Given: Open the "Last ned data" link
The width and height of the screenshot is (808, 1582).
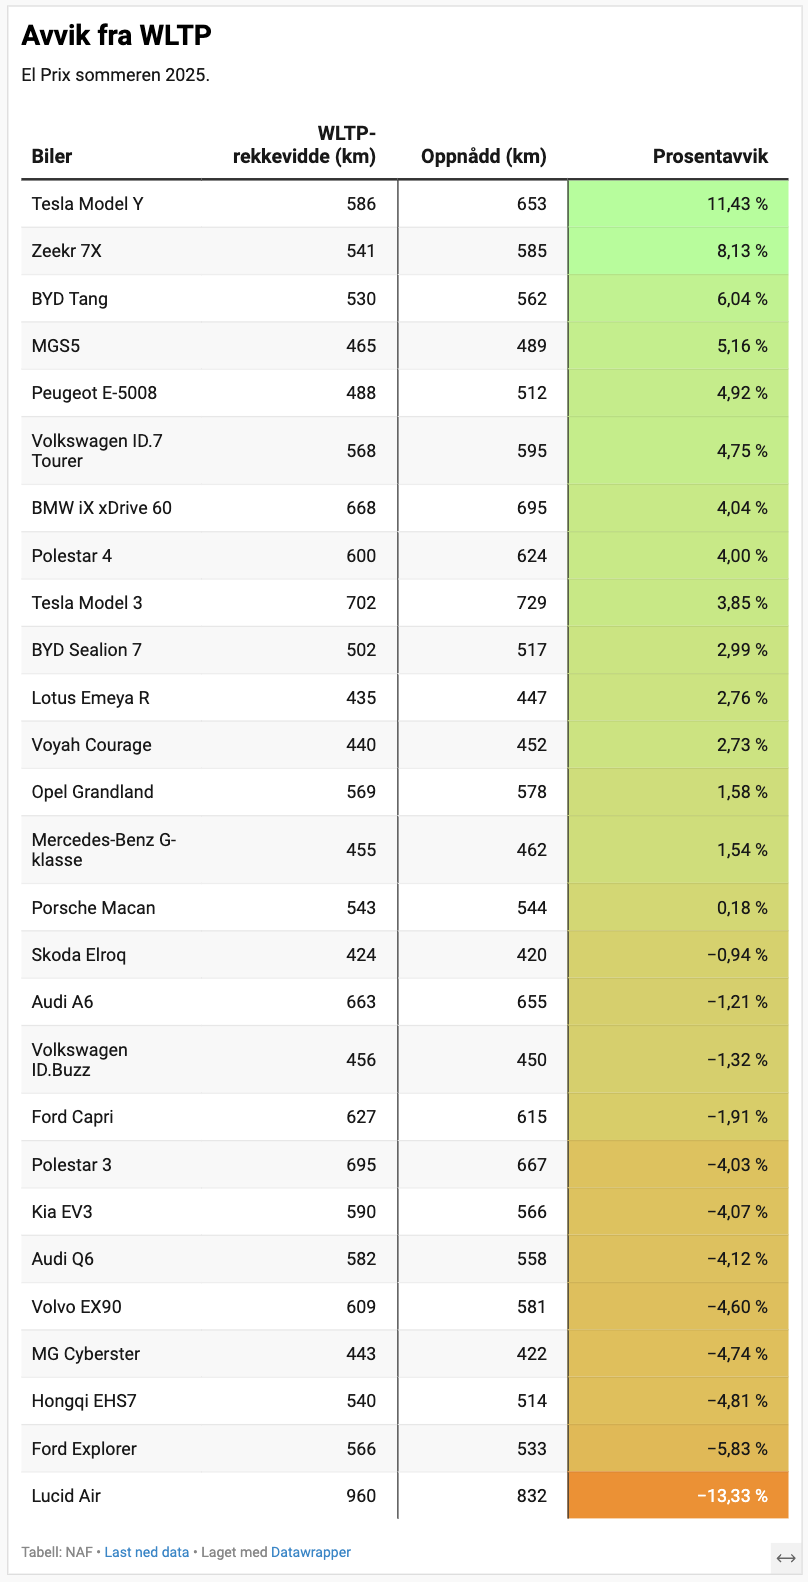Looking at the screenshot, I should (x=146, y=1552).
